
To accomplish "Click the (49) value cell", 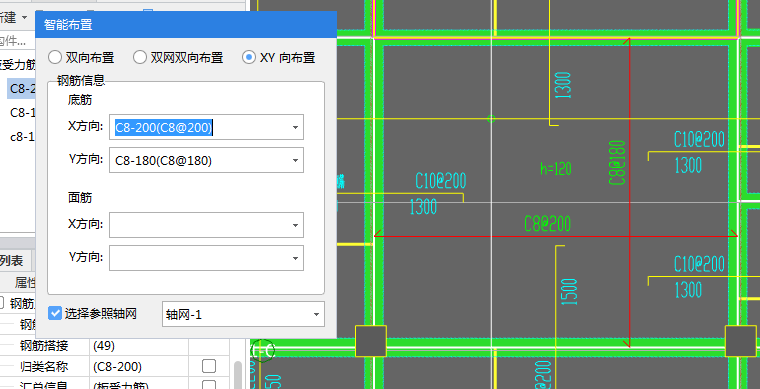I will tap(104, 346).
